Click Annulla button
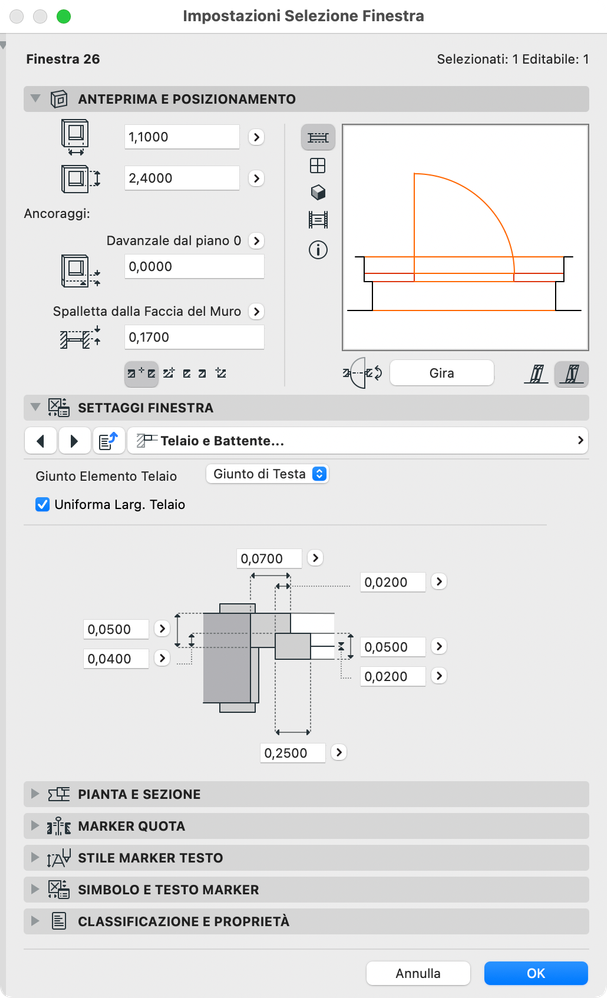607x998 pixels. 418,973
